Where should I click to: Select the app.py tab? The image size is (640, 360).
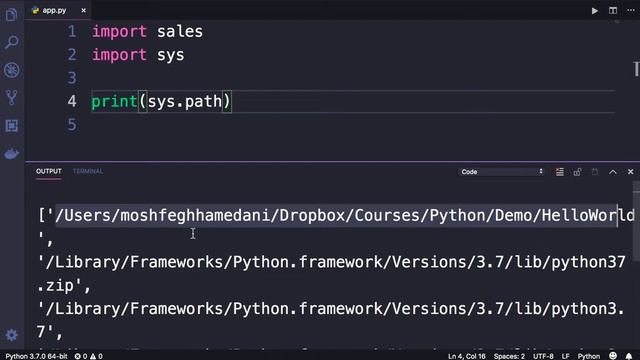(x=58, y=11)
